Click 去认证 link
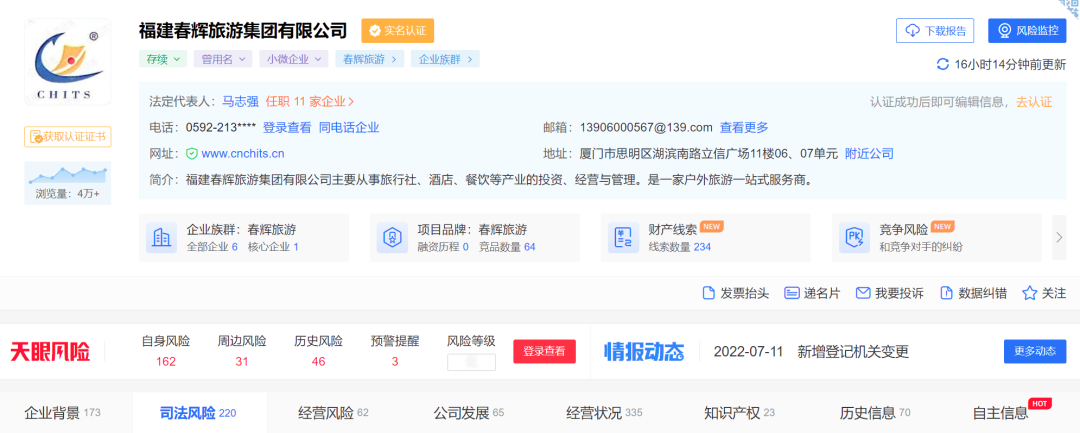 [x=1035, y=102]
